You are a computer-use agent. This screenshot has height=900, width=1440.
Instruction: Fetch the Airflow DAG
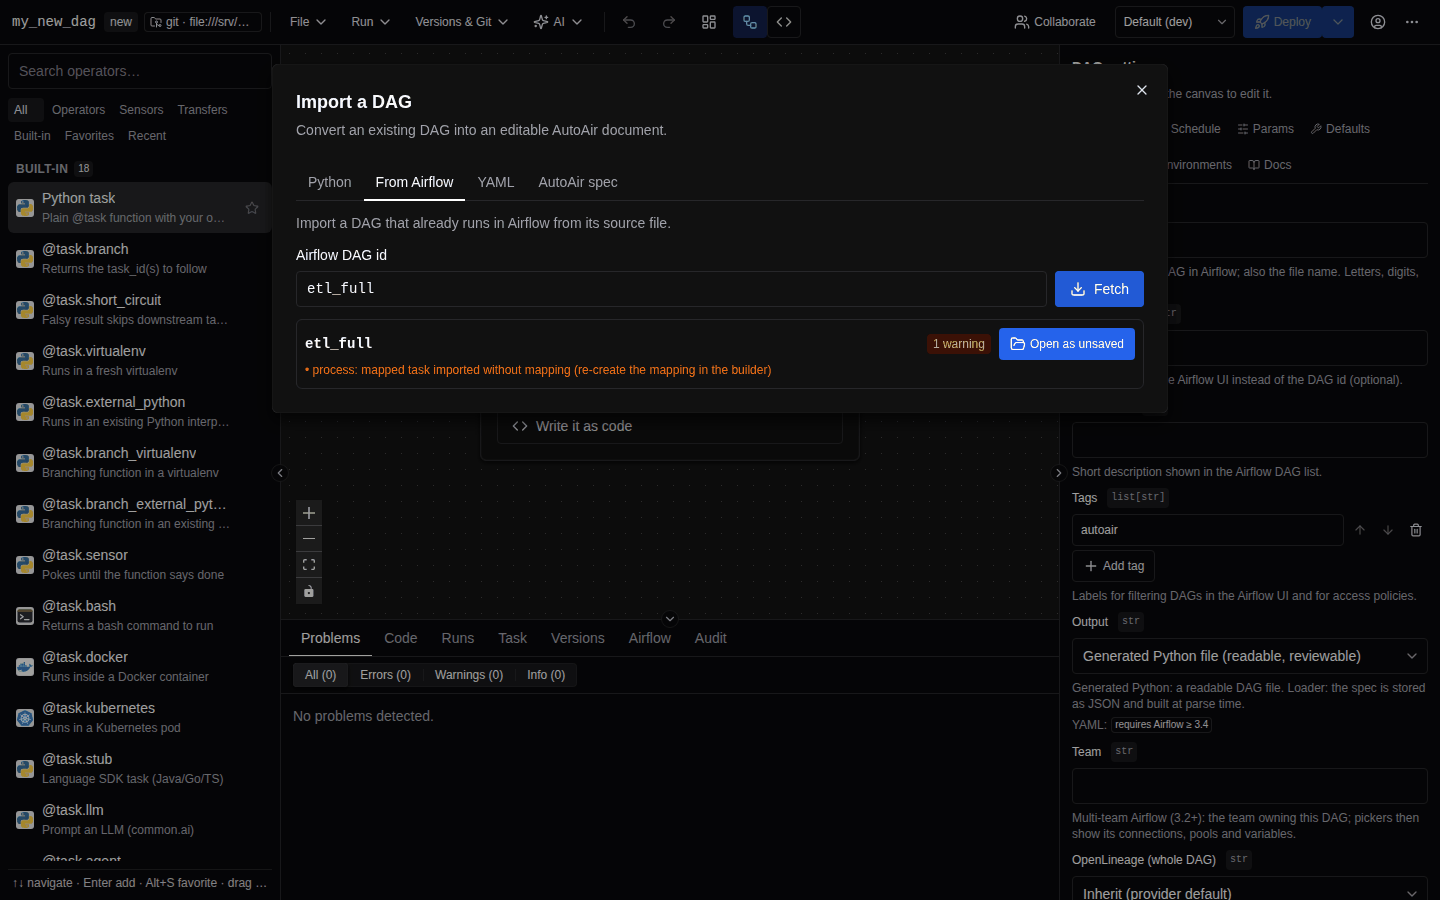click(x=1099, y=289)
